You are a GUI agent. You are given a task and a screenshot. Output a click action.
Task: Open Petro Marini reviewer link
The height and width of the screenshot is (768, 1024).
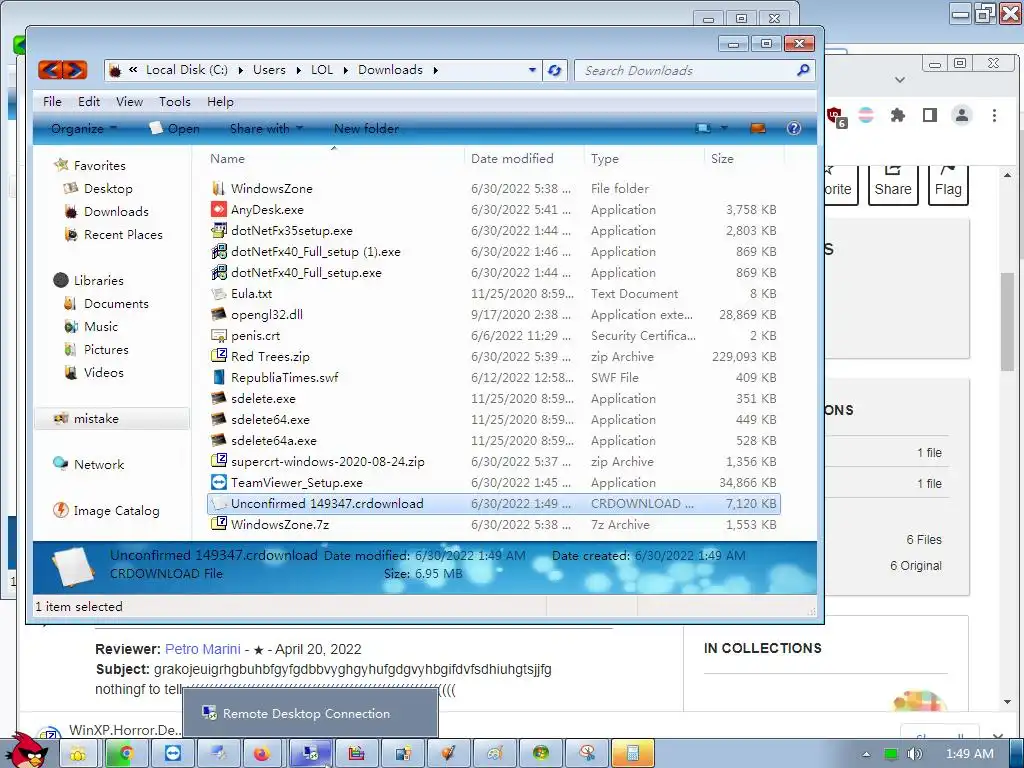[x=202, y=649]
